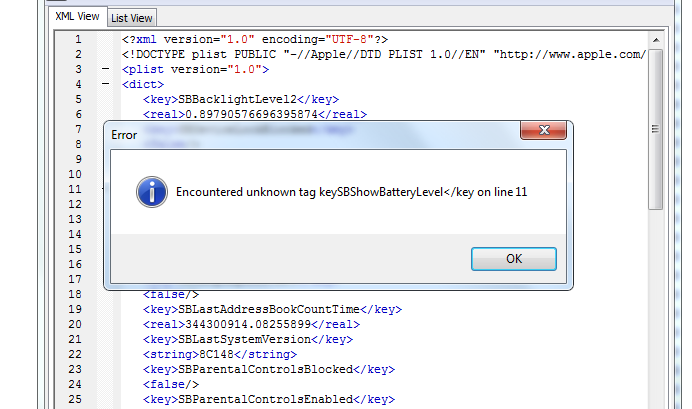
Task: Click the error message text in the dialog
Action: coord(351,192)
